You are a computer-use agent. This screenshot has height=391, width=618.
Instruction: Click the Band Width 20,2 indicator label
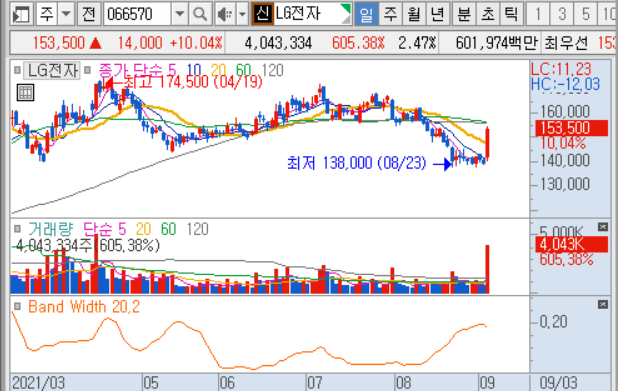point(84,307)
